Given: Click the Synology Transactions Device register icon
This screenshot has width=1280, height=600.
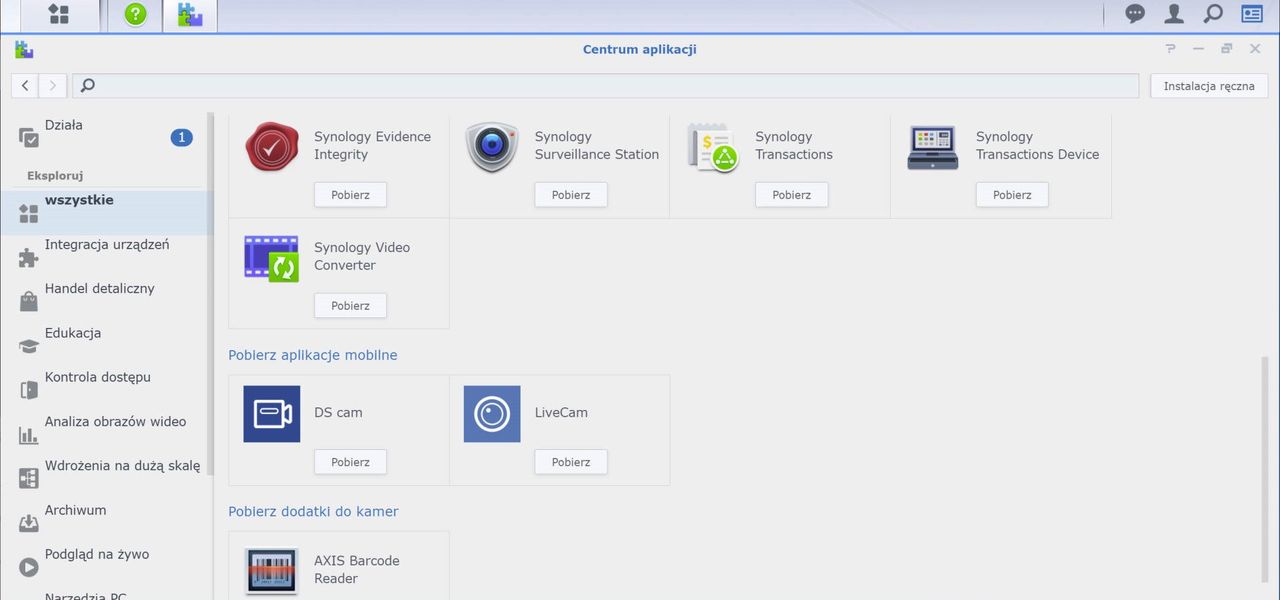Looking at the screenshot, I should coord(933,148).
